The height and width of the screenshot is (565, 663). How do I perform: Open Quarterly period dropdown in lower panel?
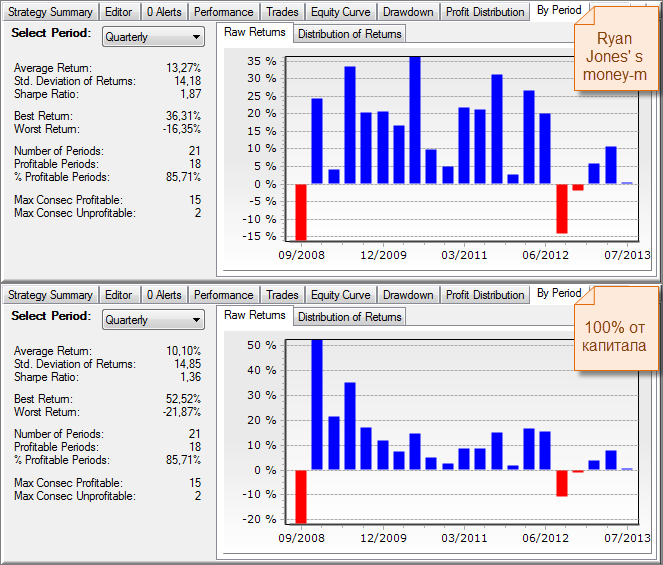[153, 320]
